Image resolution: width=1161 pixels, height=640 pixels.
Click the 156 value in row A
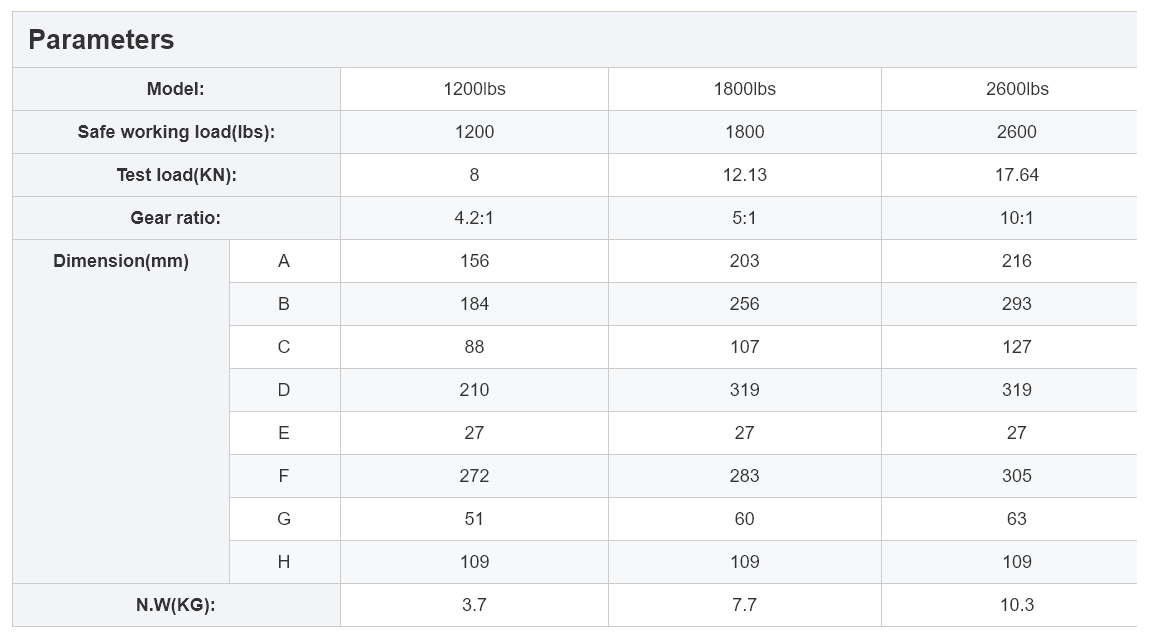(474, 261)
